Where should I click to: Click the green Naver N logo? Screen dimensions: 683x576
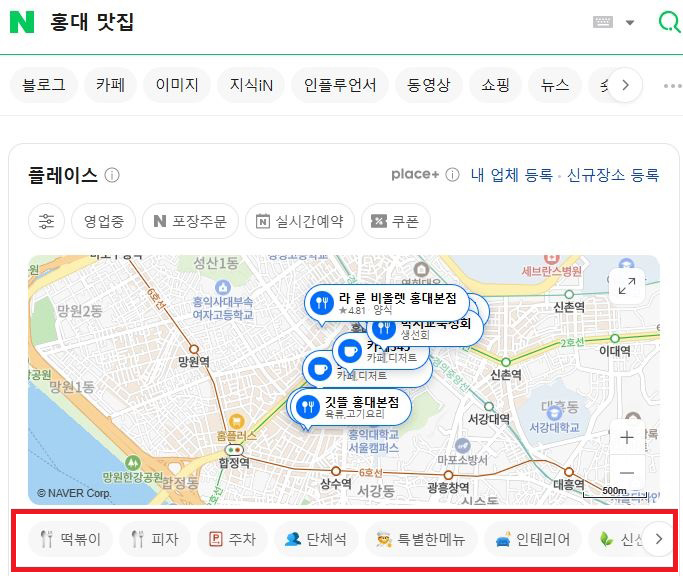22,22
